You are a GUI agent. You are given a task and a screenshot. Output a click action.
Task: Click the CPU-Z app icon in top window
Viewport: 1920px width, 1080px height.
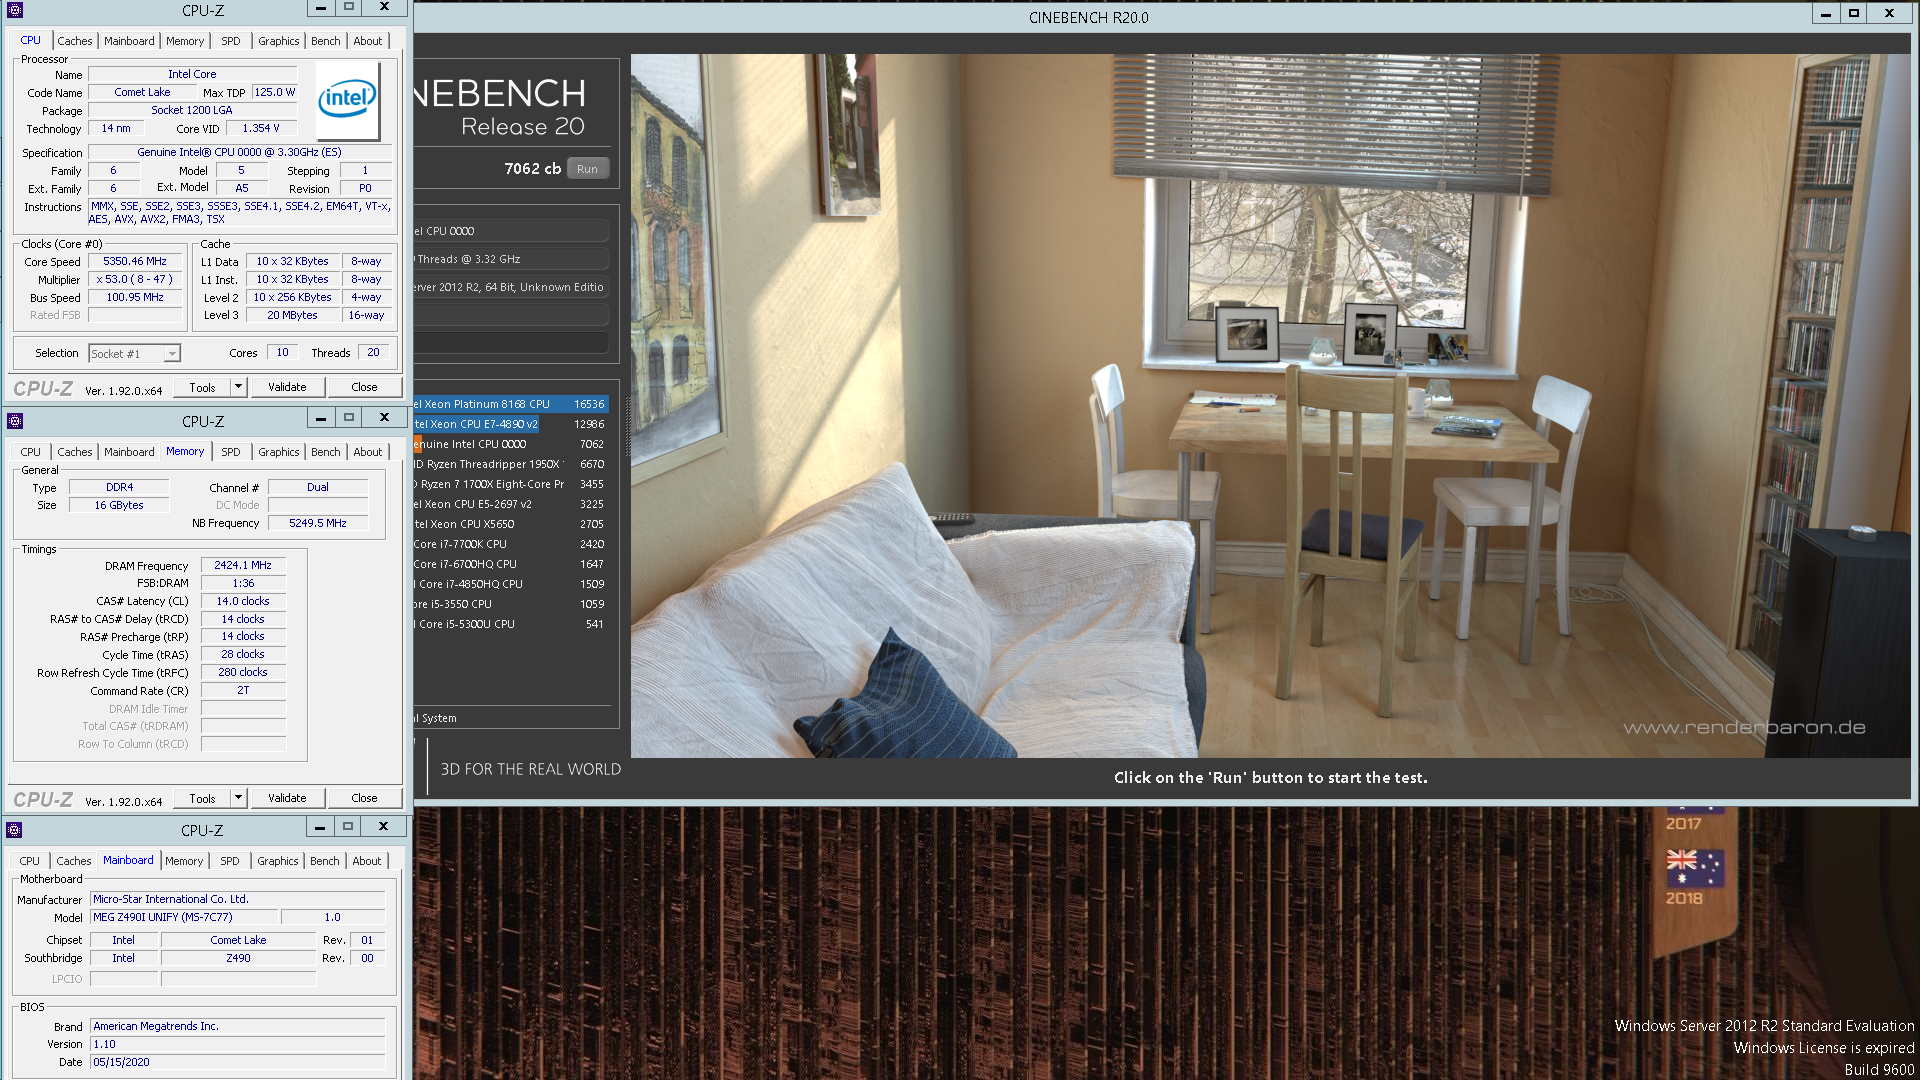coord(15,9)
